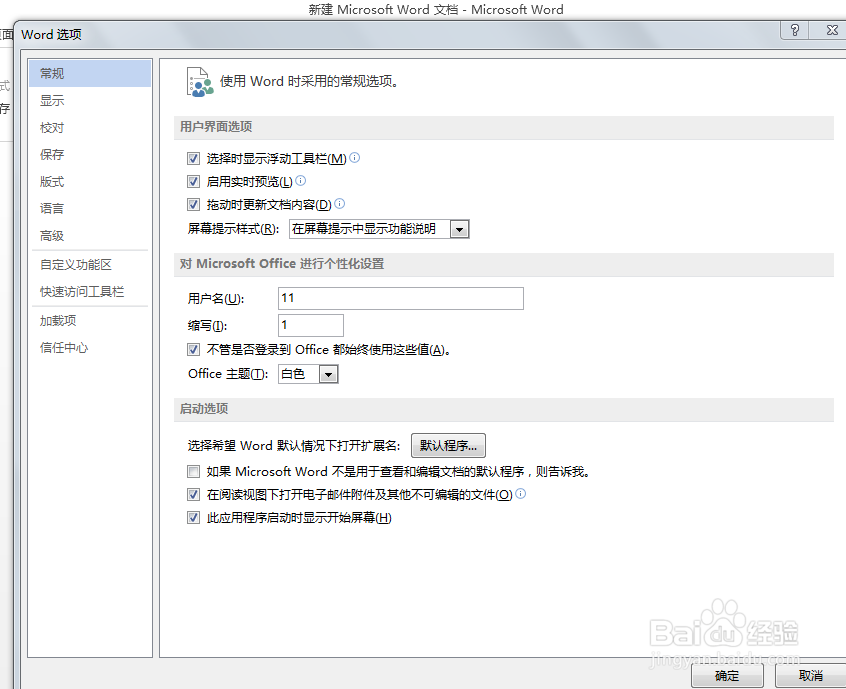This screenshot has height=689, width=846.
Task: Click the 用户名 input field
Action: click(401, 298)
